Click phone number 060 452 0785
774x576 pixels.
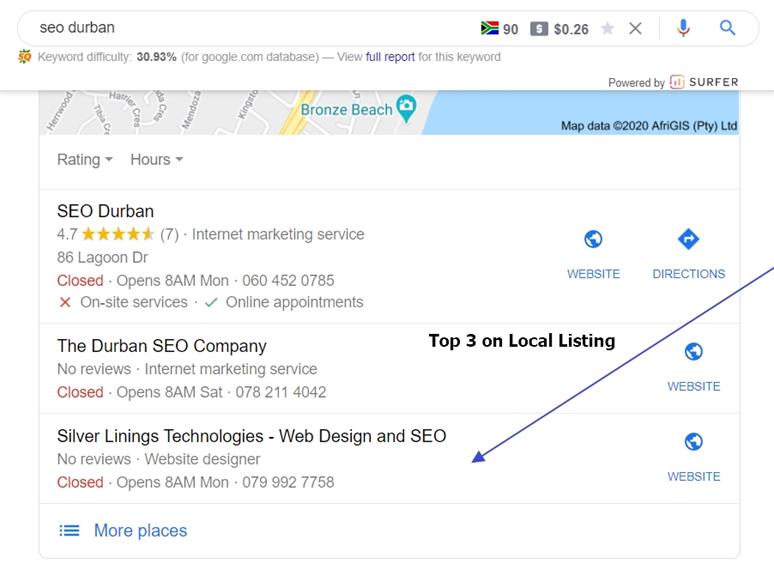288,280
